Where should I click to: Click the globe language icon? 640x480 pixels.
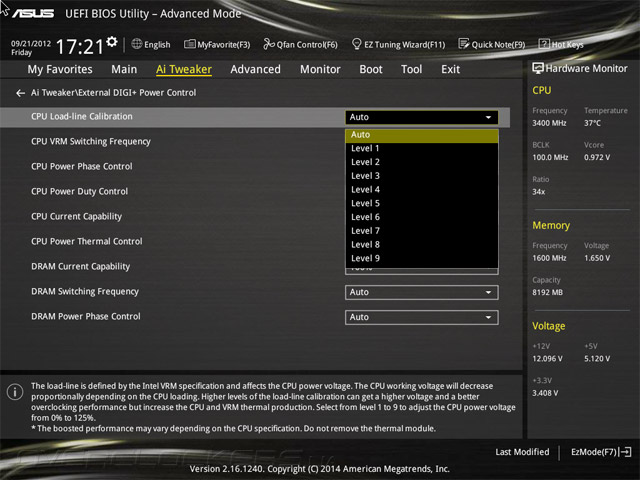click(137, 44)
